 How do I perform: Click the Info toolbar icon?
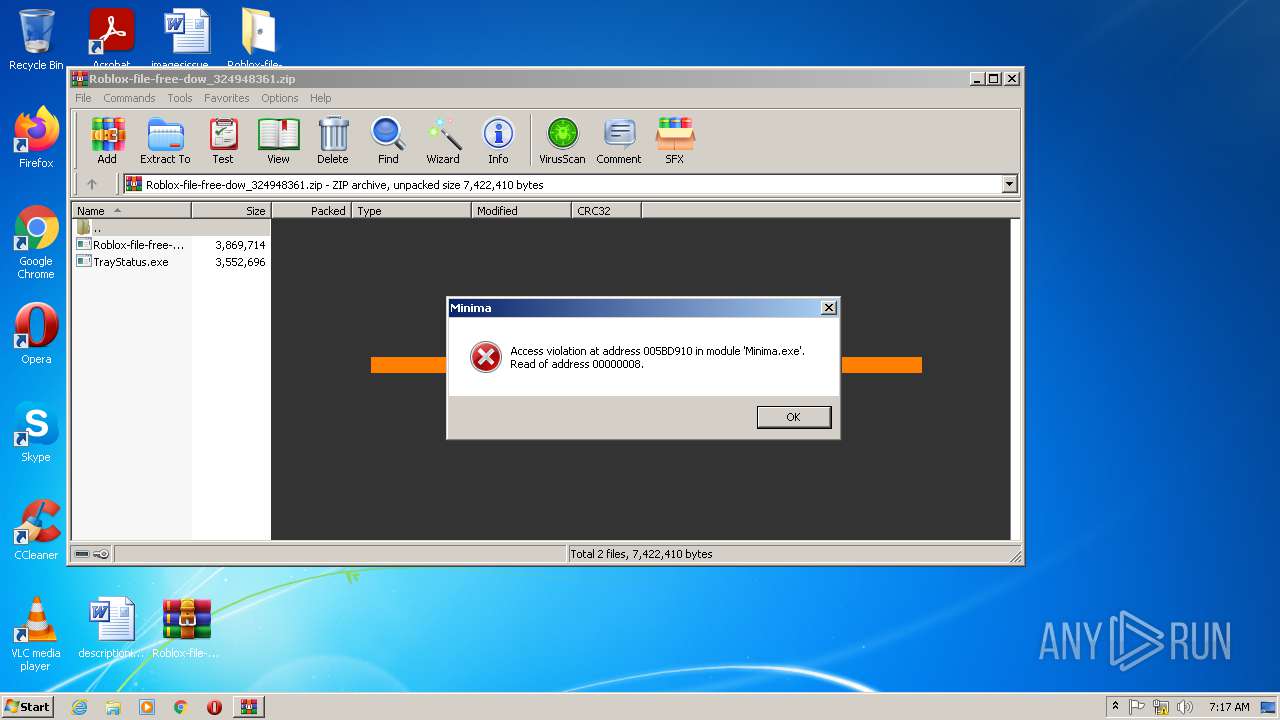(x=498, y=141)
